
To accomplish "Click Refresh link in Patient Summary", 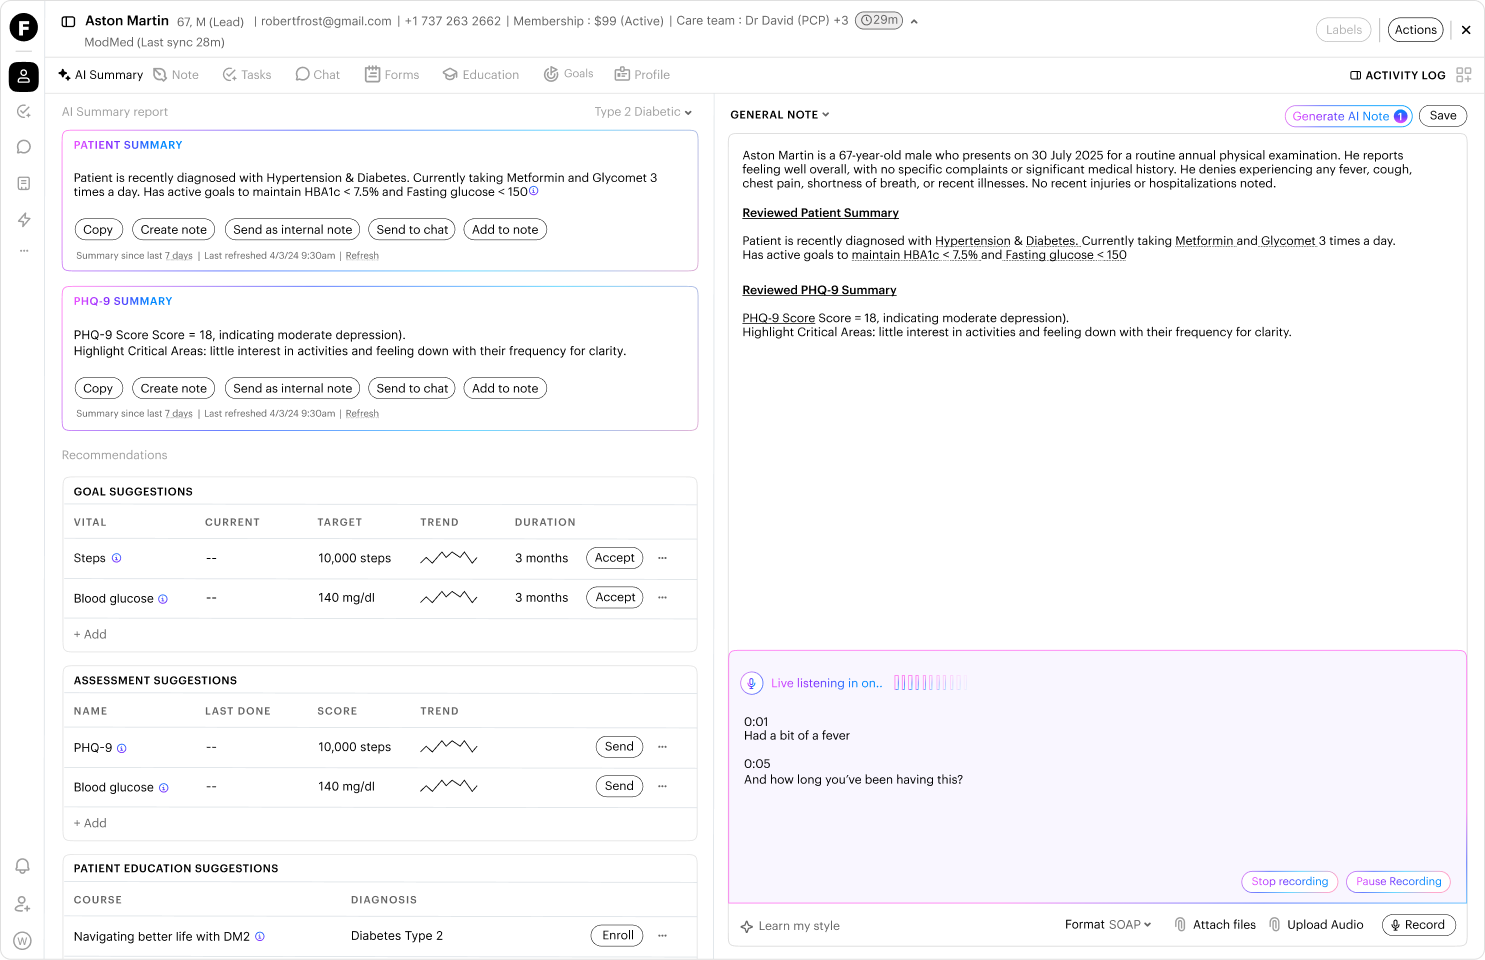I will [362, 256].
